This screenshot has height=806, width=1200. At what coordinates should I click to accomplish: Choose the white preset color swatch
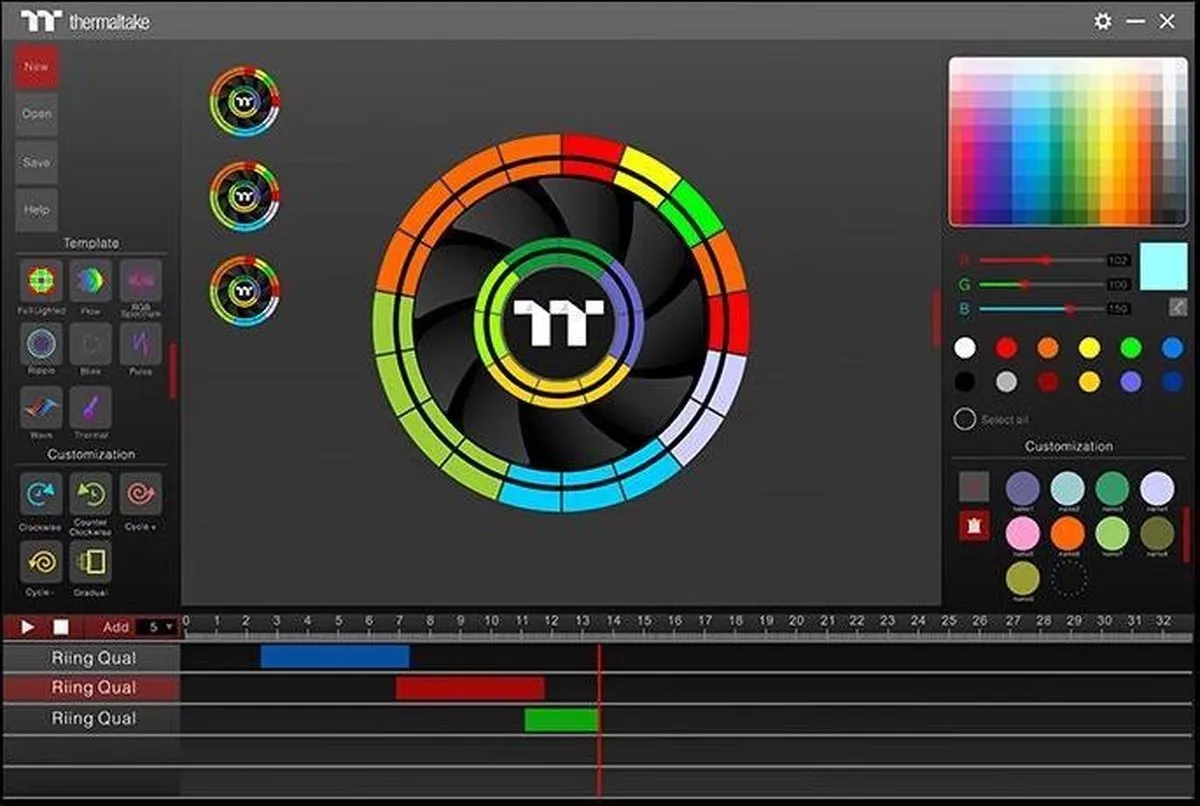point(964,348)
